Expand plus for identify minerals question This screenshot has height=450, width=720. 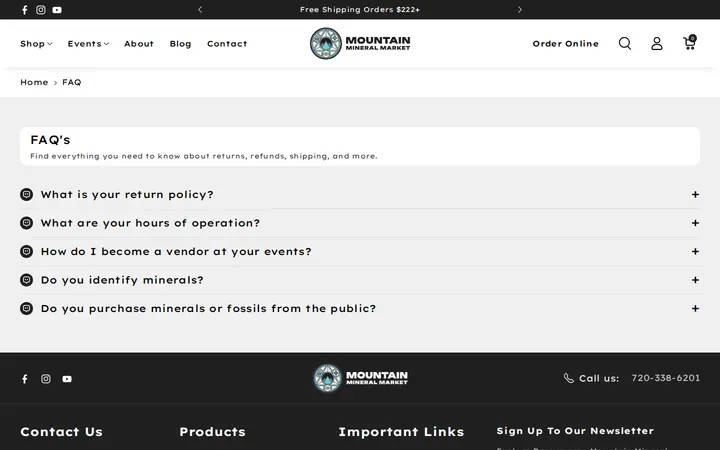pos(695,280)
